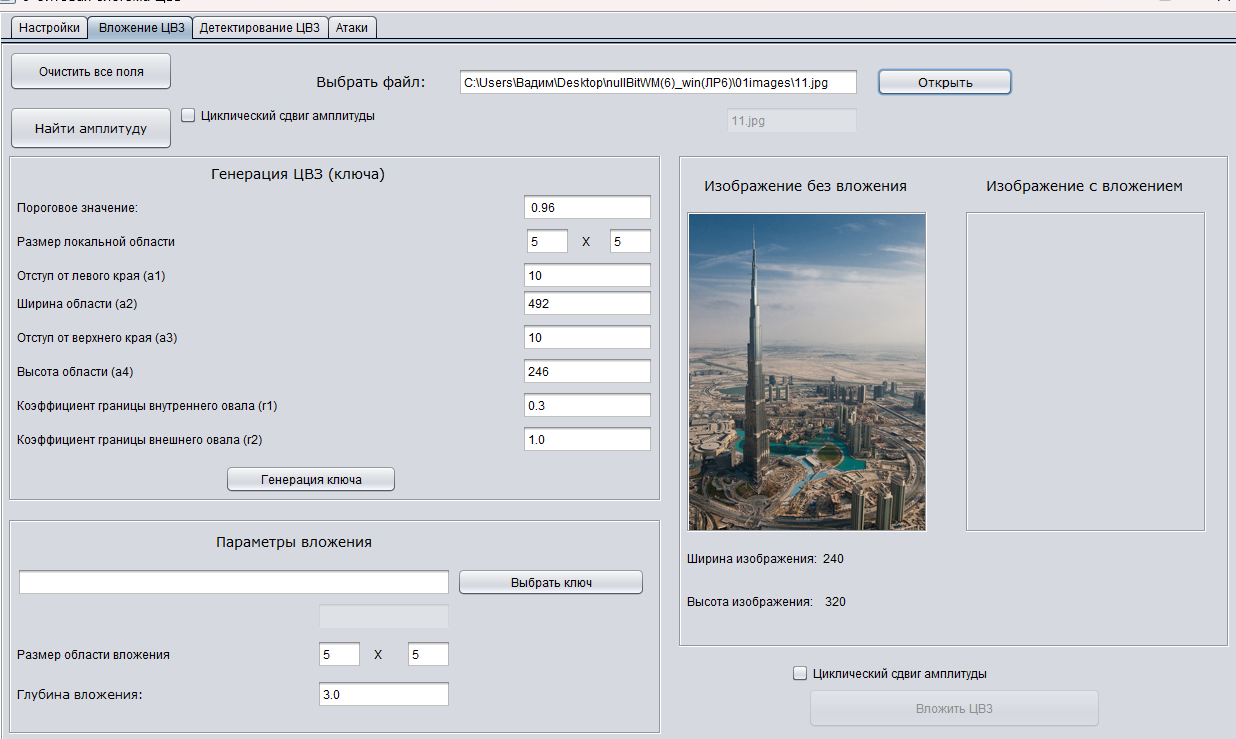Click the key path input field

pyautogui.click(x=234, y=582)
